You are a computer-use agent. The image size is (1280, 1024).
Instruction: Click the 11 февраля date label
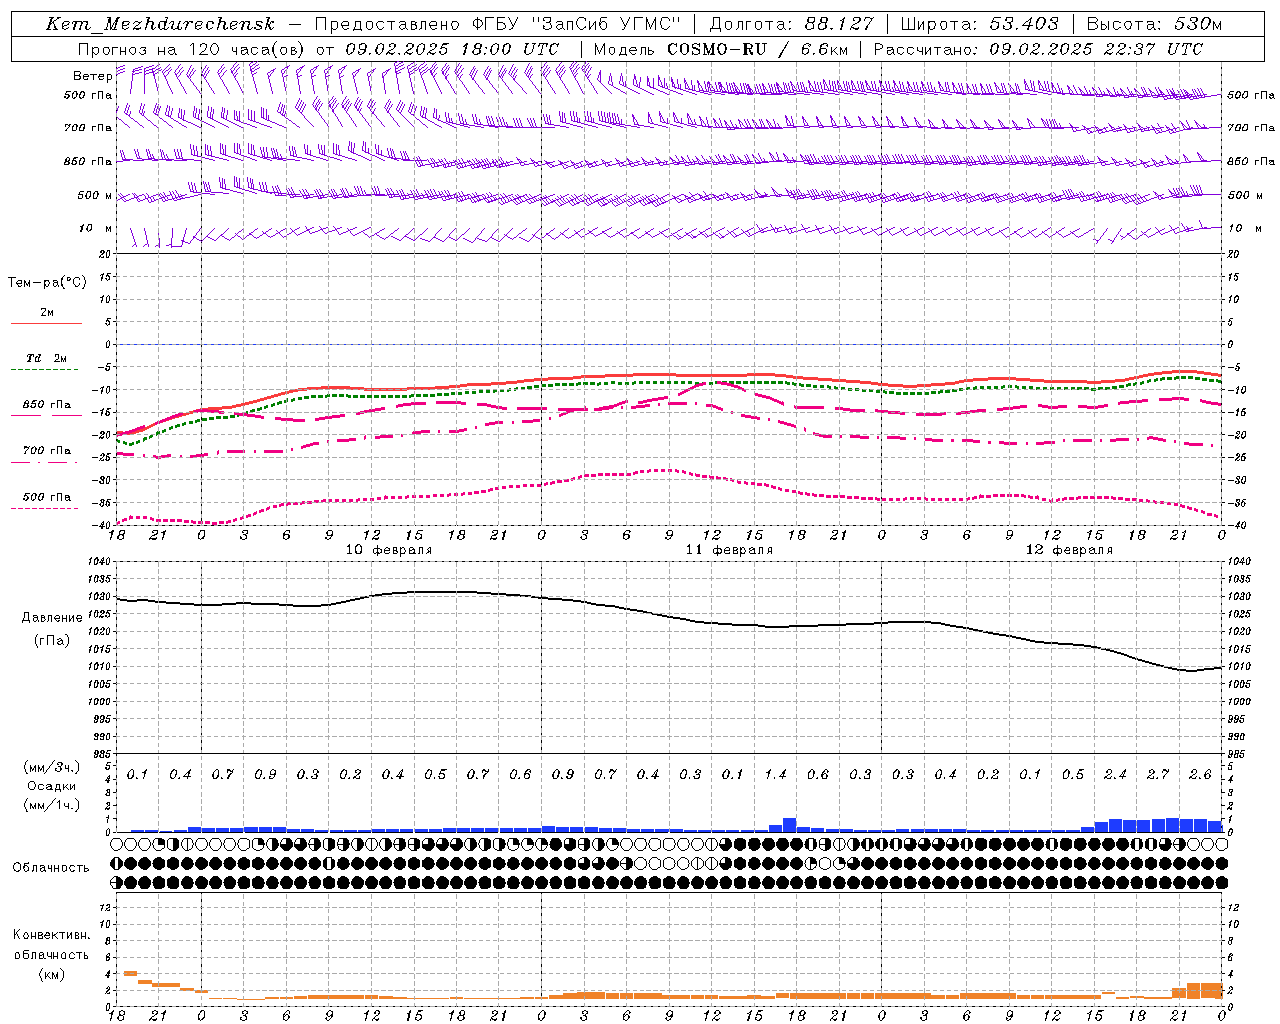(729, 550)
